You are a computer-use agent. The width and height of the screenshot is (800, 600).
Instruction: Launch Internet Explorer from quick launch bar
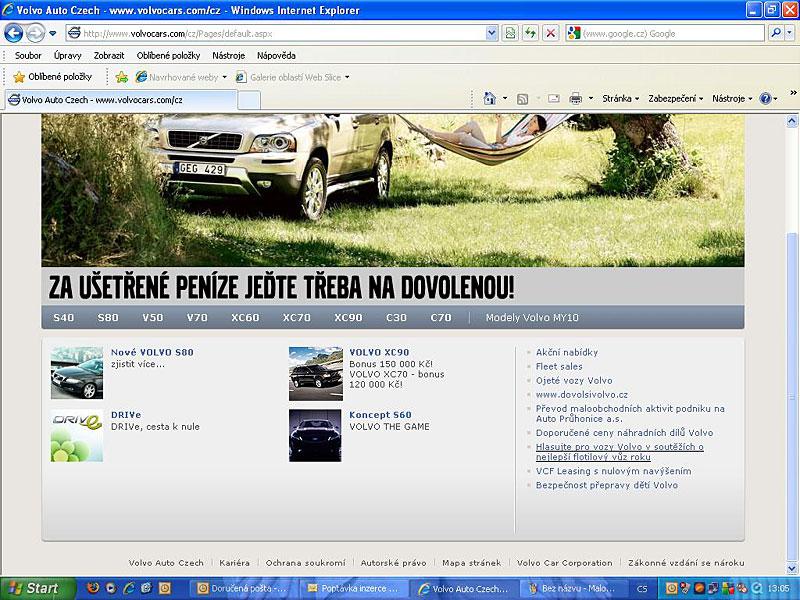(129, 588)
